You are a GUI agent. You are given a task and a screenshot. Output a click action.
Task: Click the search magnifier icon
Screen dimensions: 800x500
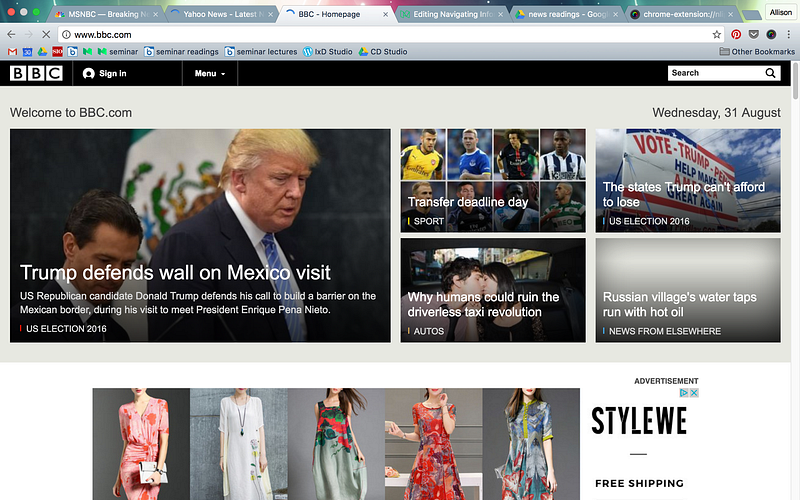tap(770, 73)
